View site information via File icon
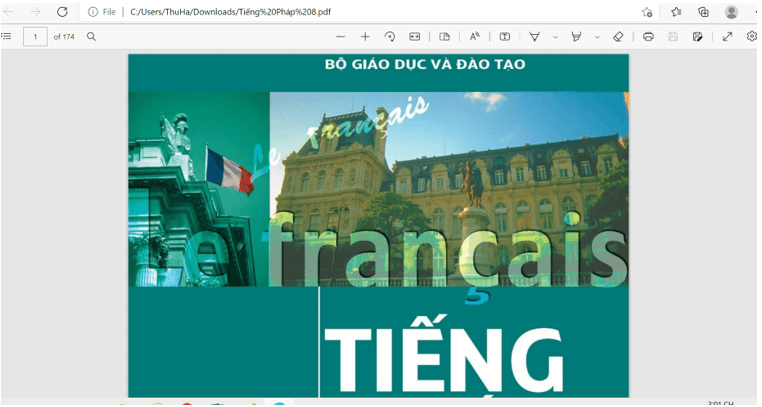Screen dimensions: 762x407 [102, 12]
